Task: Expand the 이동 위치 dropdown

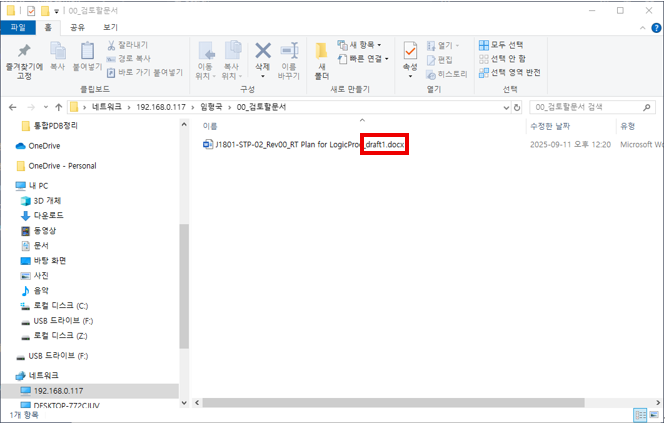Action: pos(206,76)
